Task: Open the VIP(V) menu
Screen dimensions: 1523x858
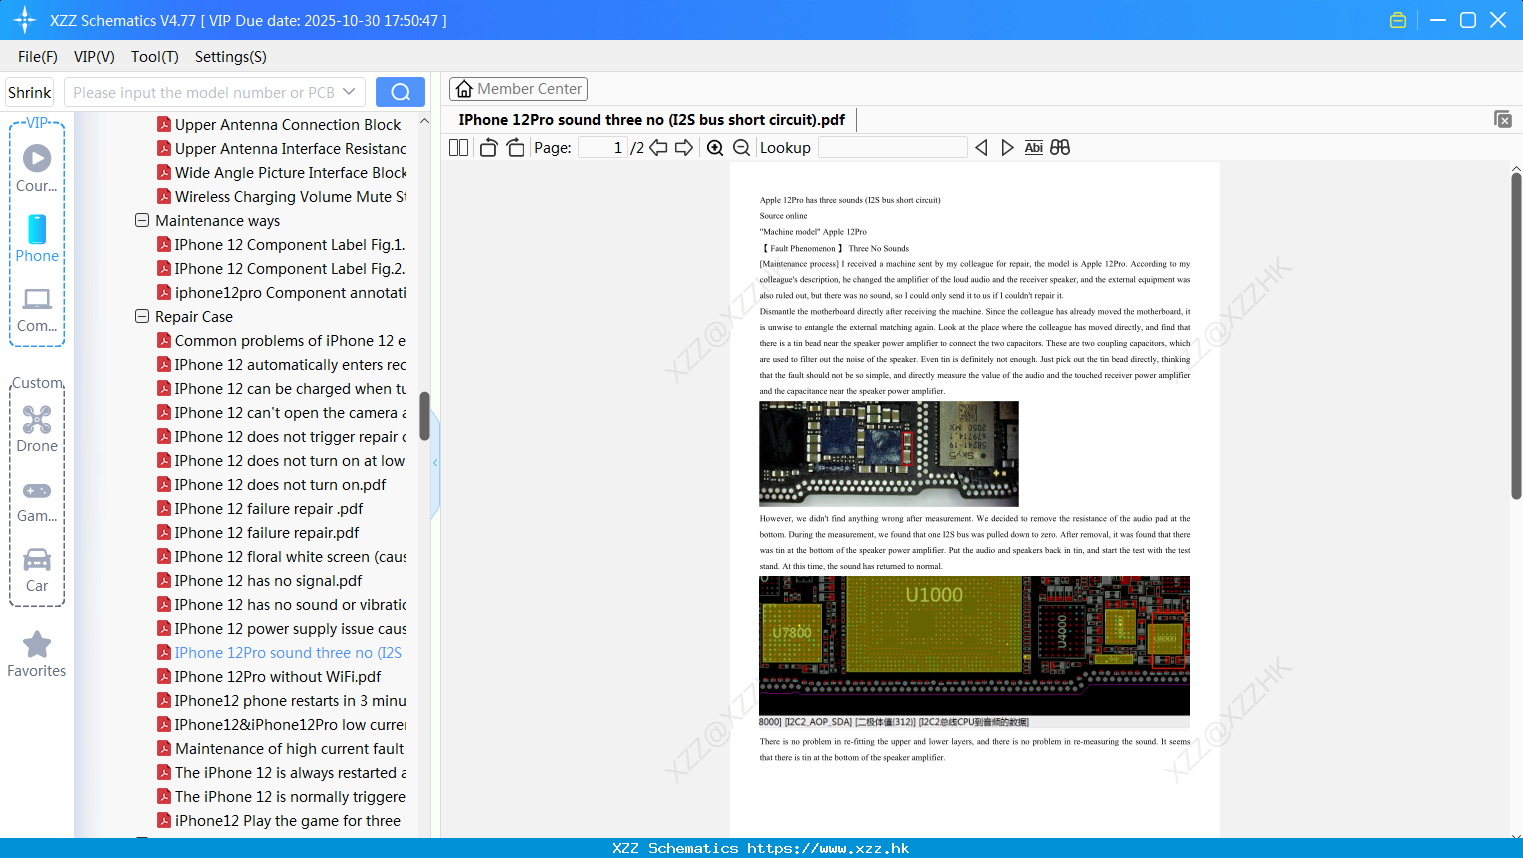Action: [94, 56]
